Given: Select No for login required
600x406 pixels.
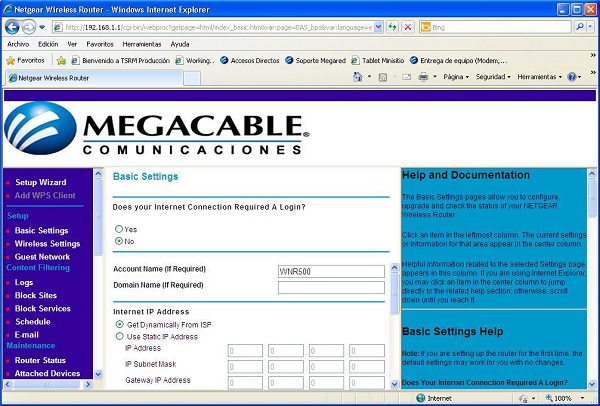Looking at the screenshot, I should [119, 241].
